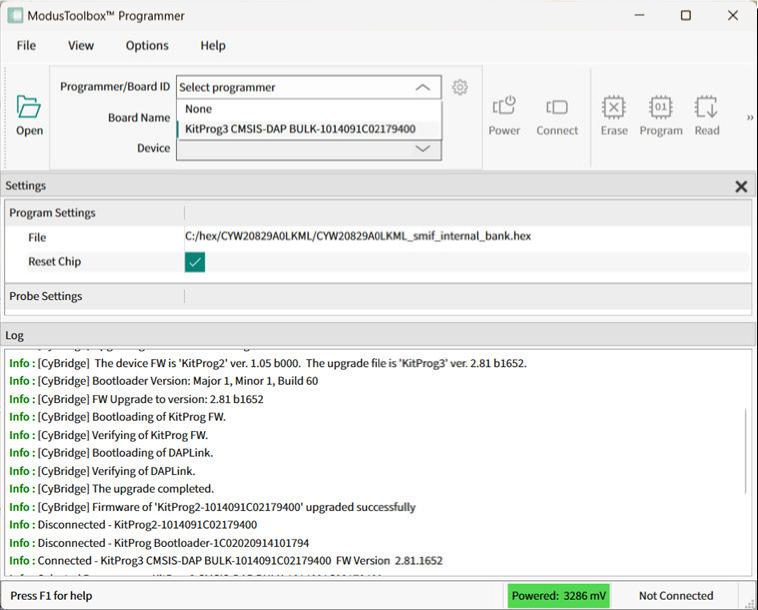Select KitProg3 CMSIS-DAP BULK programmer
The width and height of the screenshot is (758, 610).
click(308, 129)
